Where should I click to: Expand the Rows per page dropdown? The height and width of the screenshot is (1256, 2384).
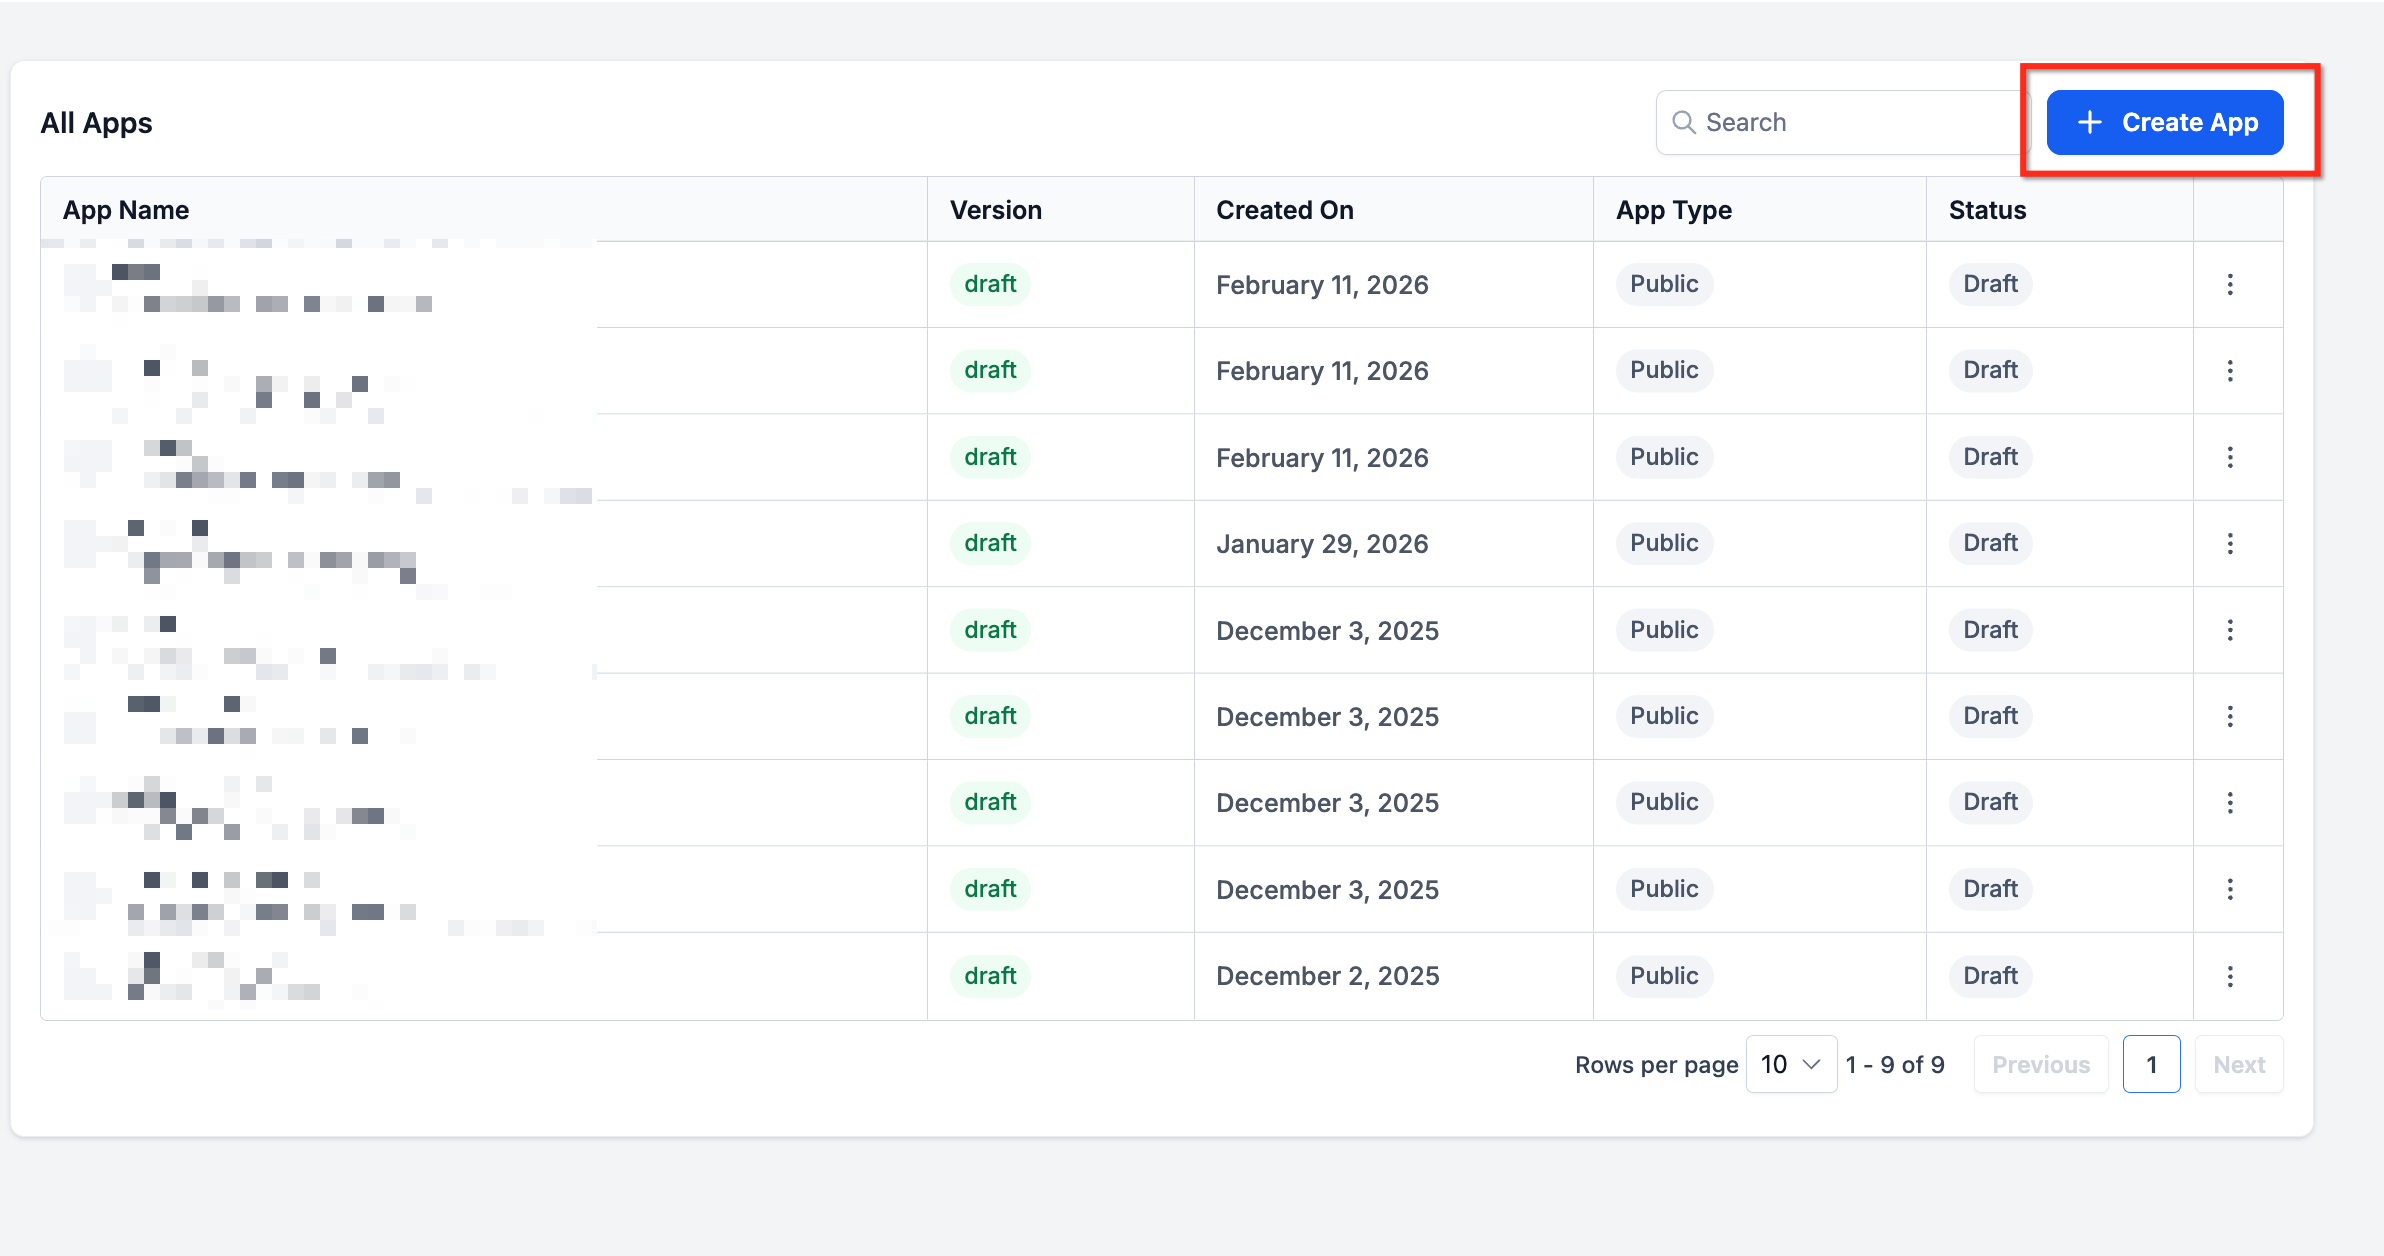point(1790,1064)
